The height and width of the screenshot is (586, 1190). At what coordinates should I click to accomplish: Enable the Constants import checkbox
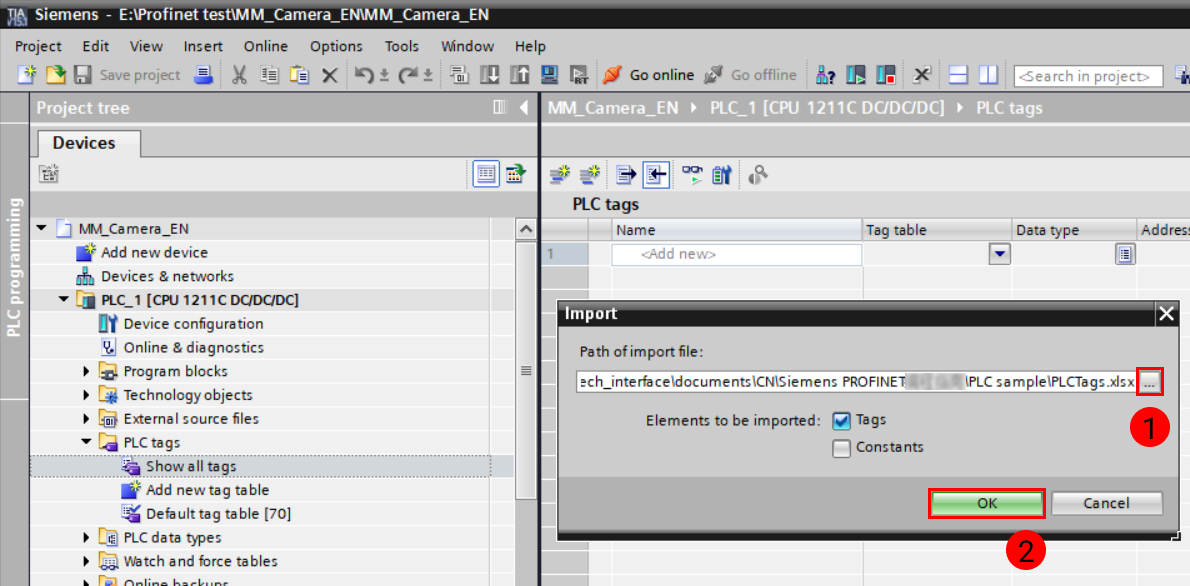[x=842, y=447]
